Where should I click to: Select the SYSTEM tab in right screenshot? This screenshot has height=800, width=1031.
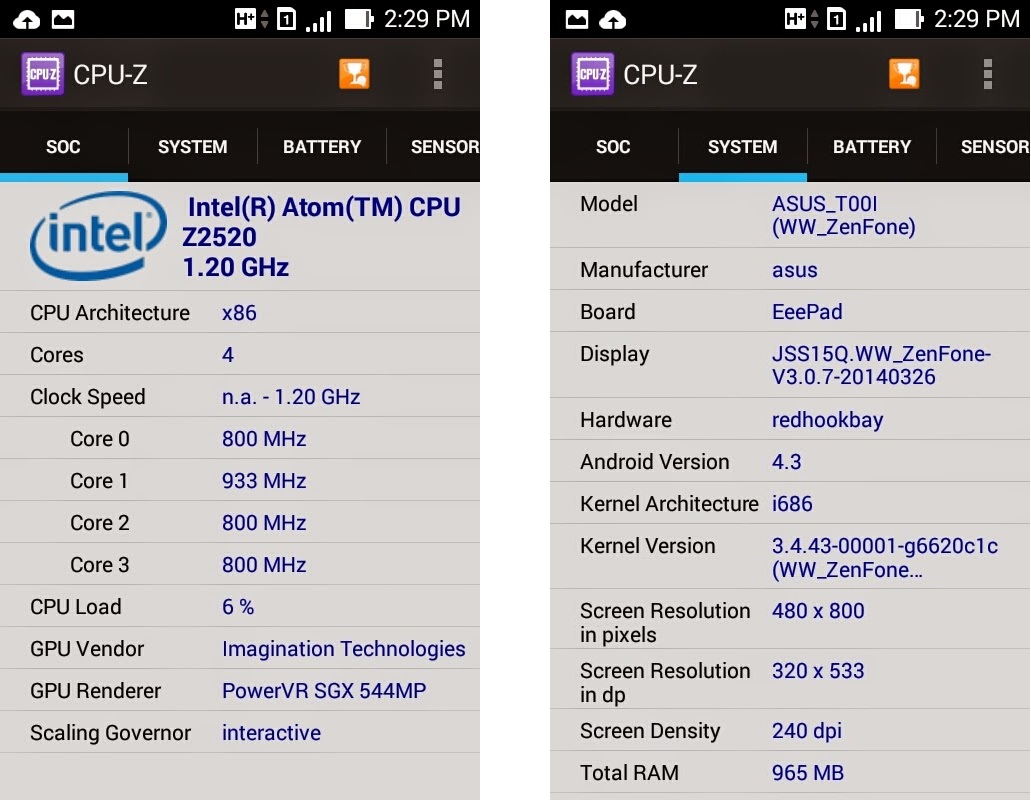pos(742,147)
